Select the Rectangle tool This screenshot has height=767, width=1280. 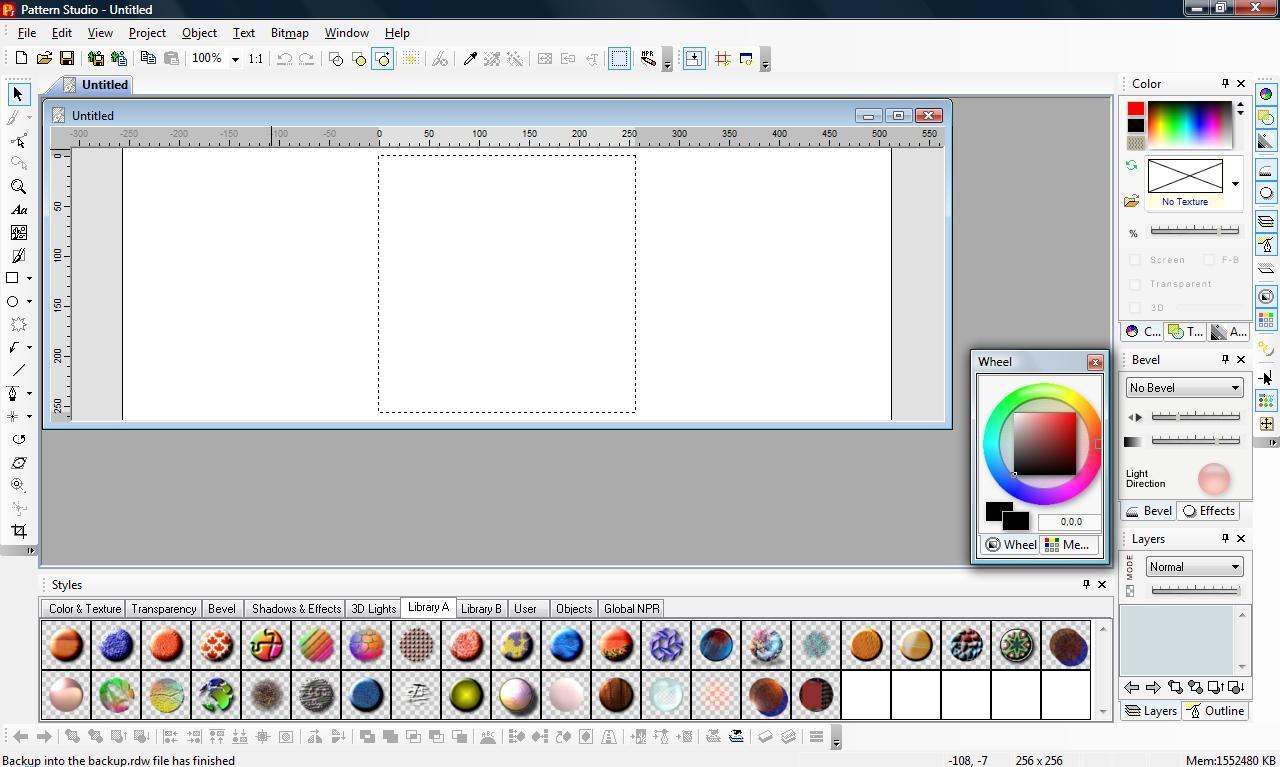(13, 278)
